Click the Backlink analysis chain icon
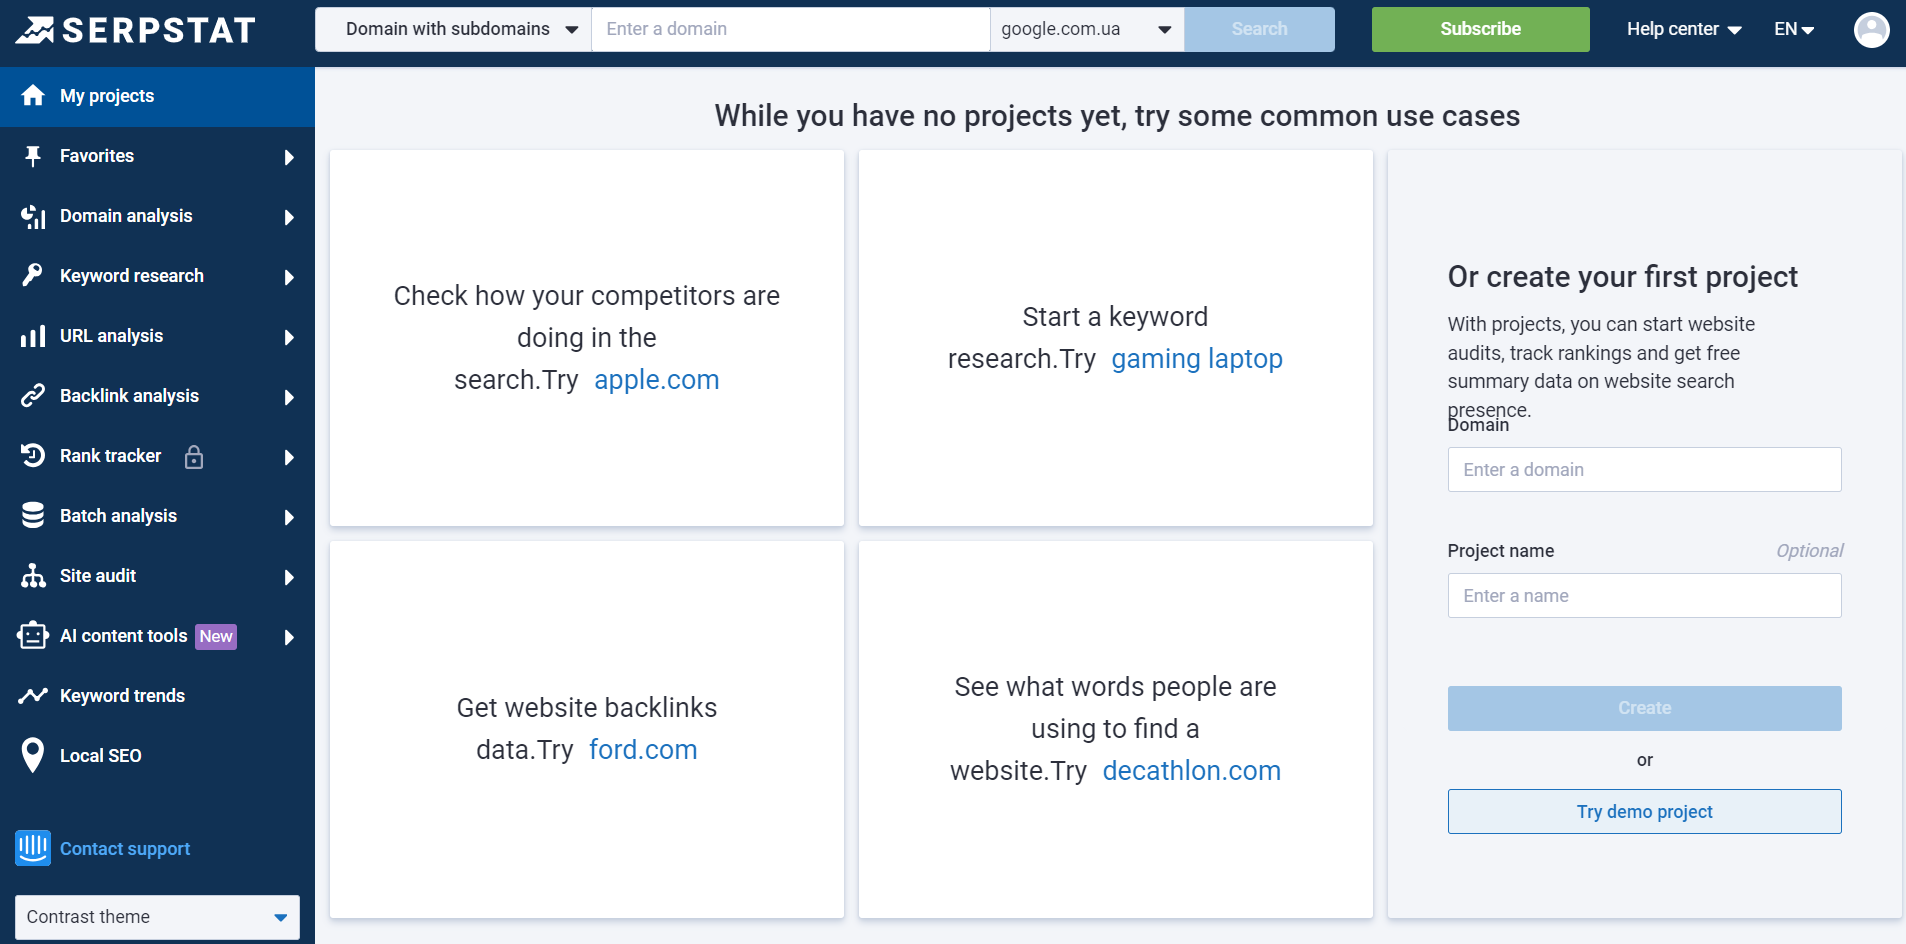Screen dimensions: 1906x944 tap(33, 396)
